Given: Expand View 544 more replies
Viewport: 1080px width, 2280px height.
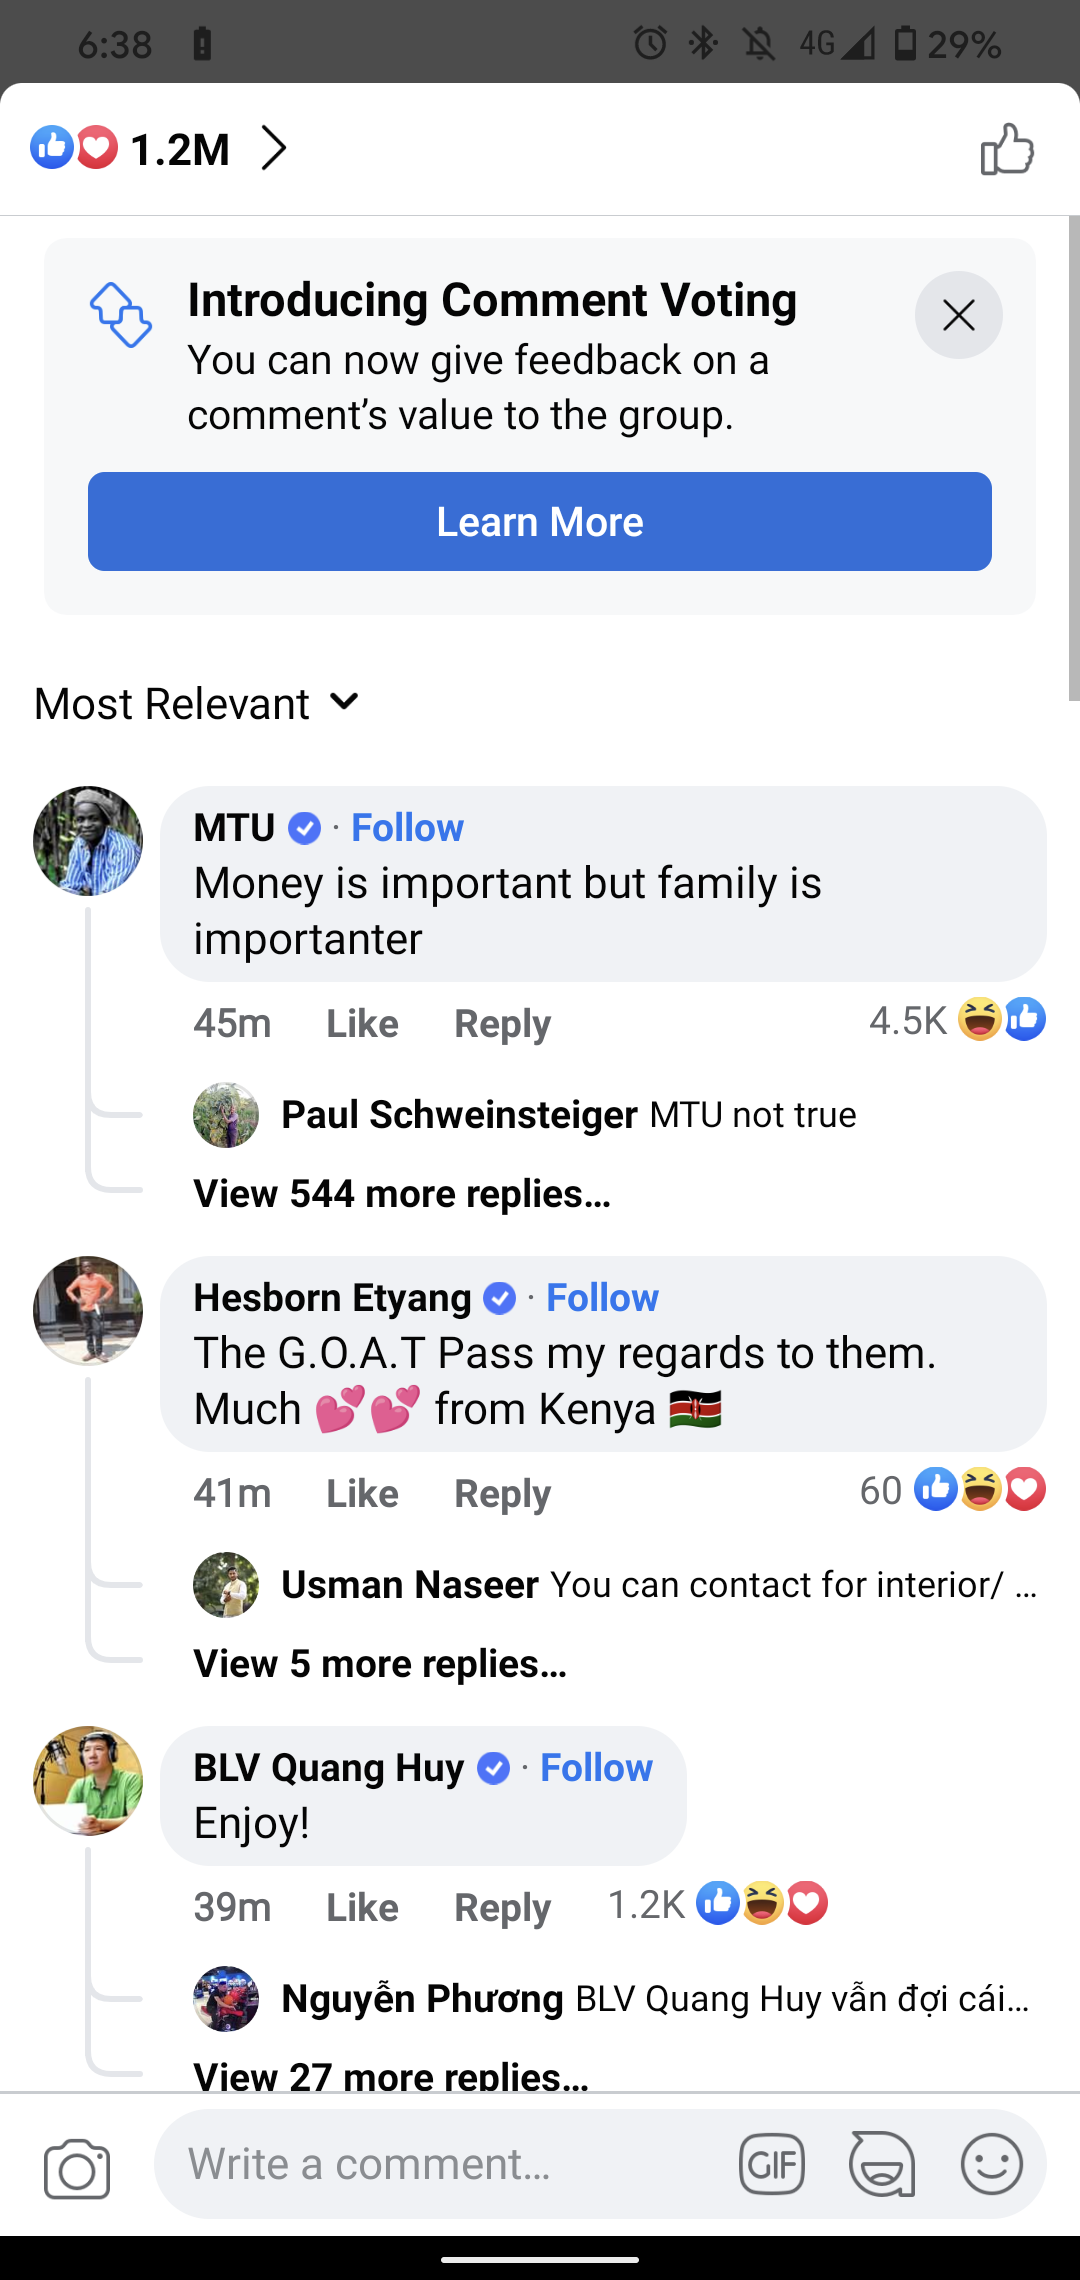Looking at the screenshot, I should coord(402,1194).
